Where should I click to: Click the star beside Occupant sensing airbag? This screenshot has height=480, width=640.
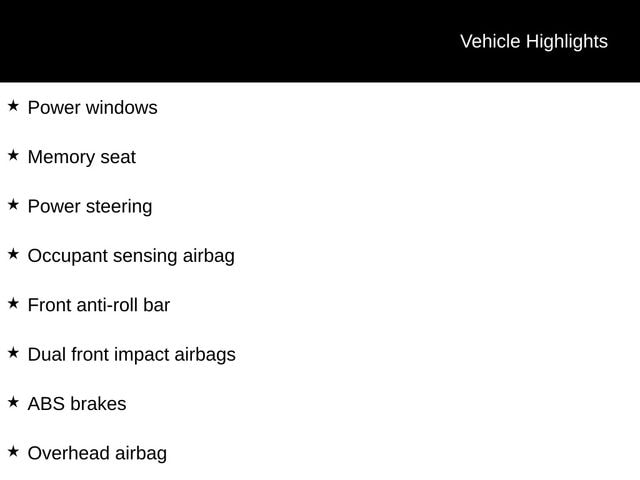click(13, 254)
